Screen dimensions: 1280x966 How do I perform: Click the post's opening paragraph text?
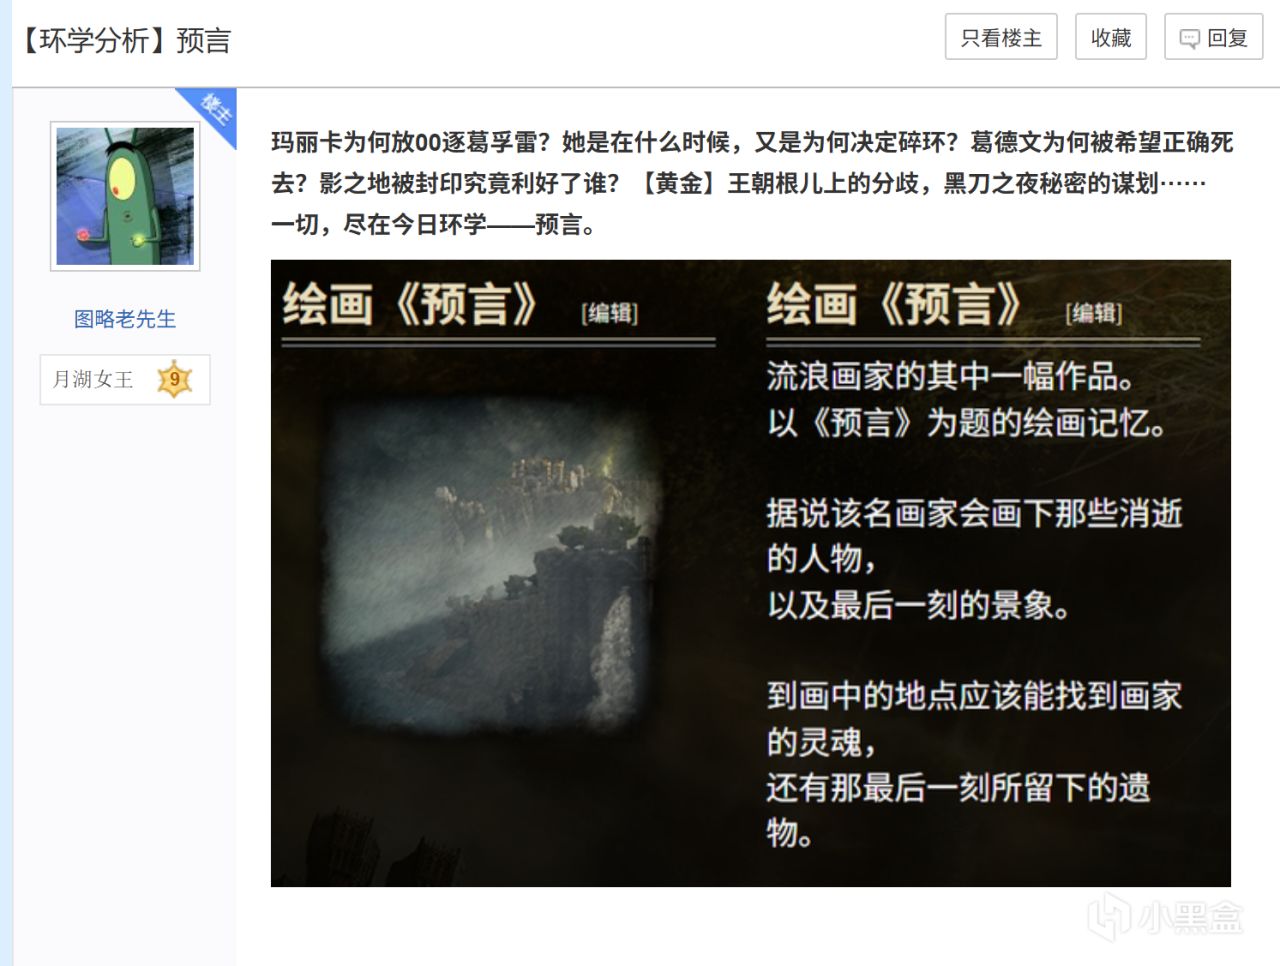point(752,183)
